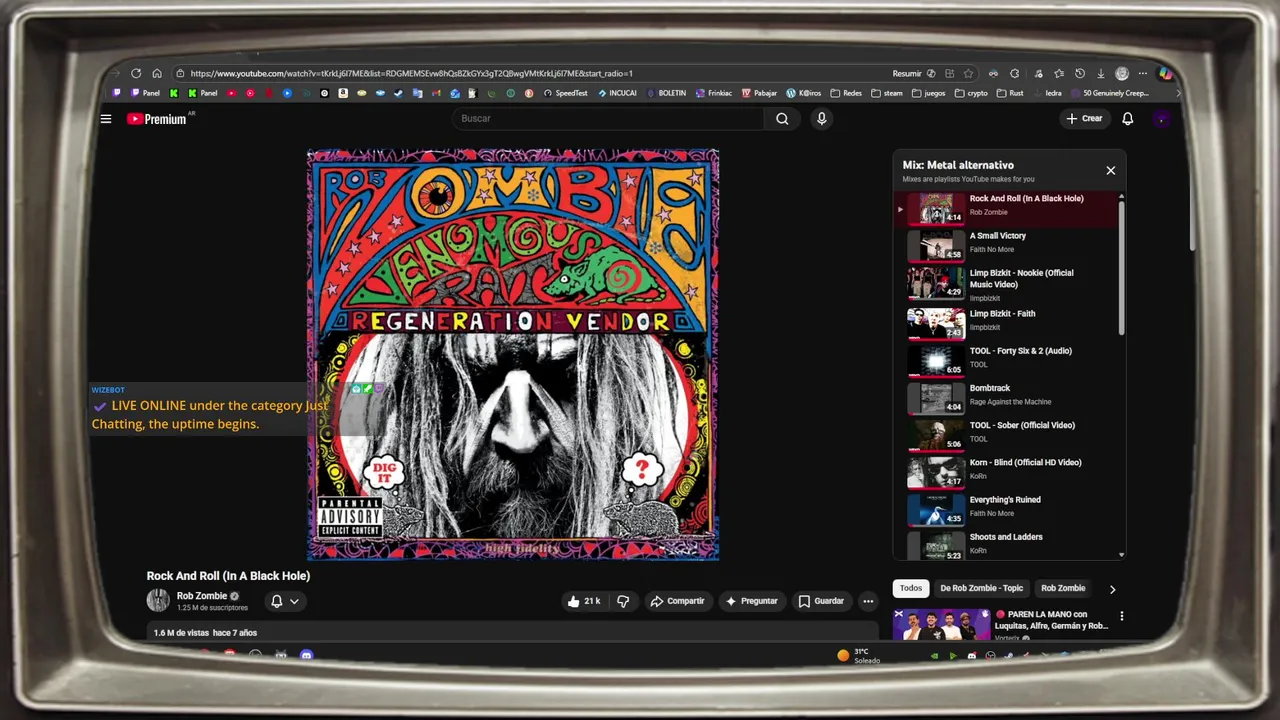Open the YouTube hamburger guide menu
The height and width of the screenshot is (720, 1280).
tap(106, 119)
